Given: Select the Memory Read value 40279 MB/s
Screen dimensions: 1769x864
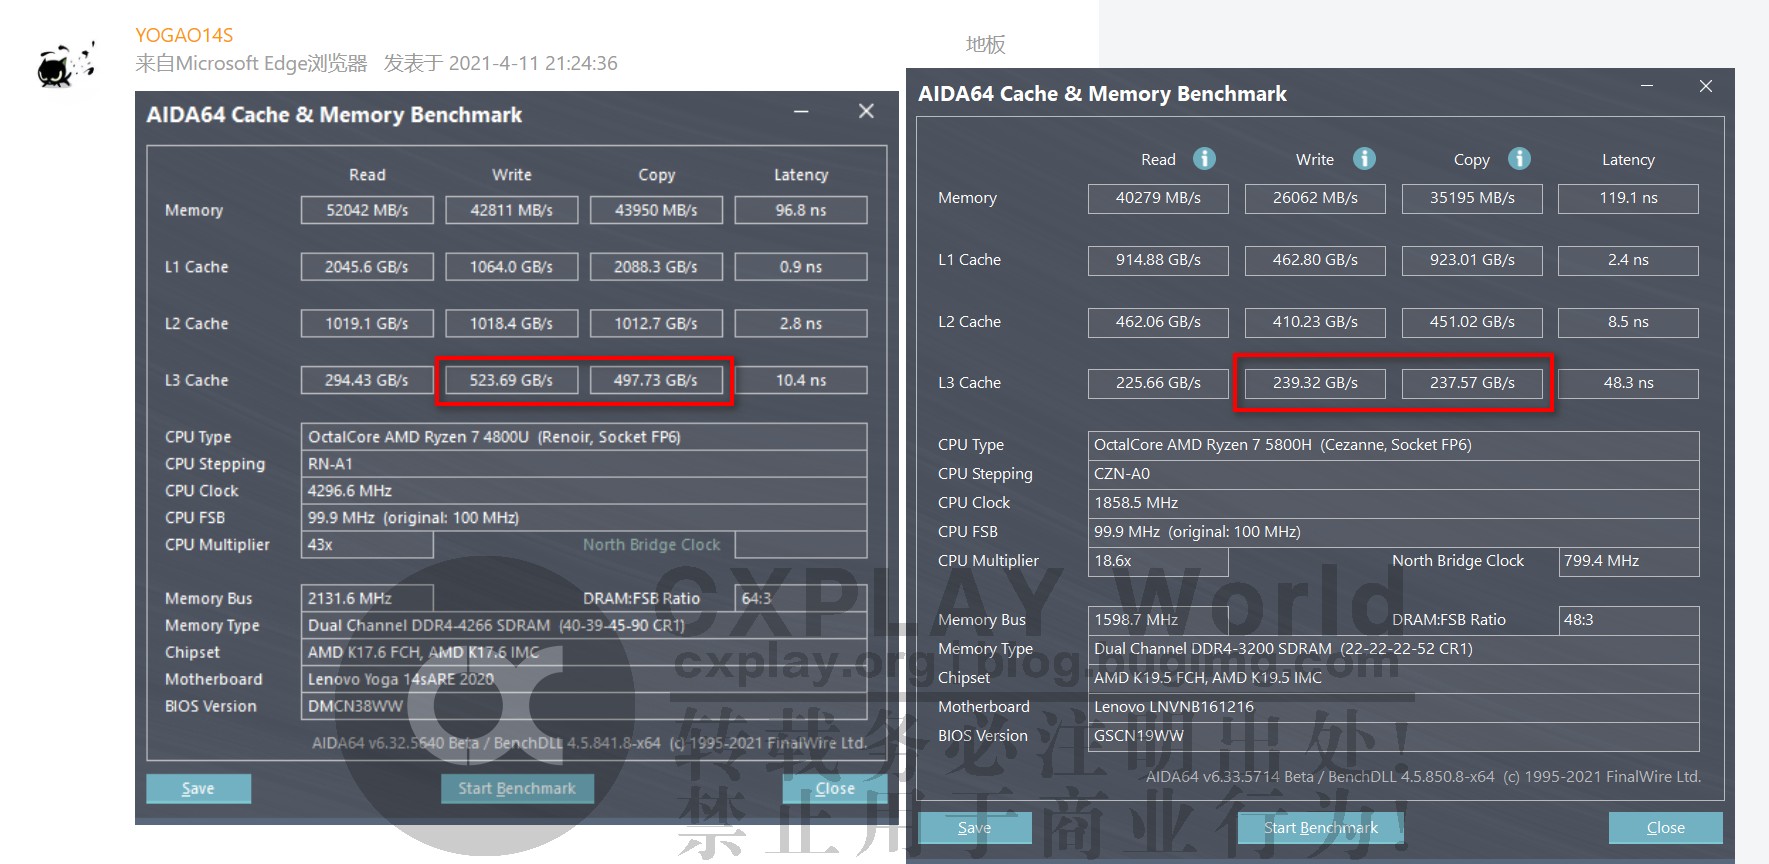Looking at the screenshot, I should 1158,198.
